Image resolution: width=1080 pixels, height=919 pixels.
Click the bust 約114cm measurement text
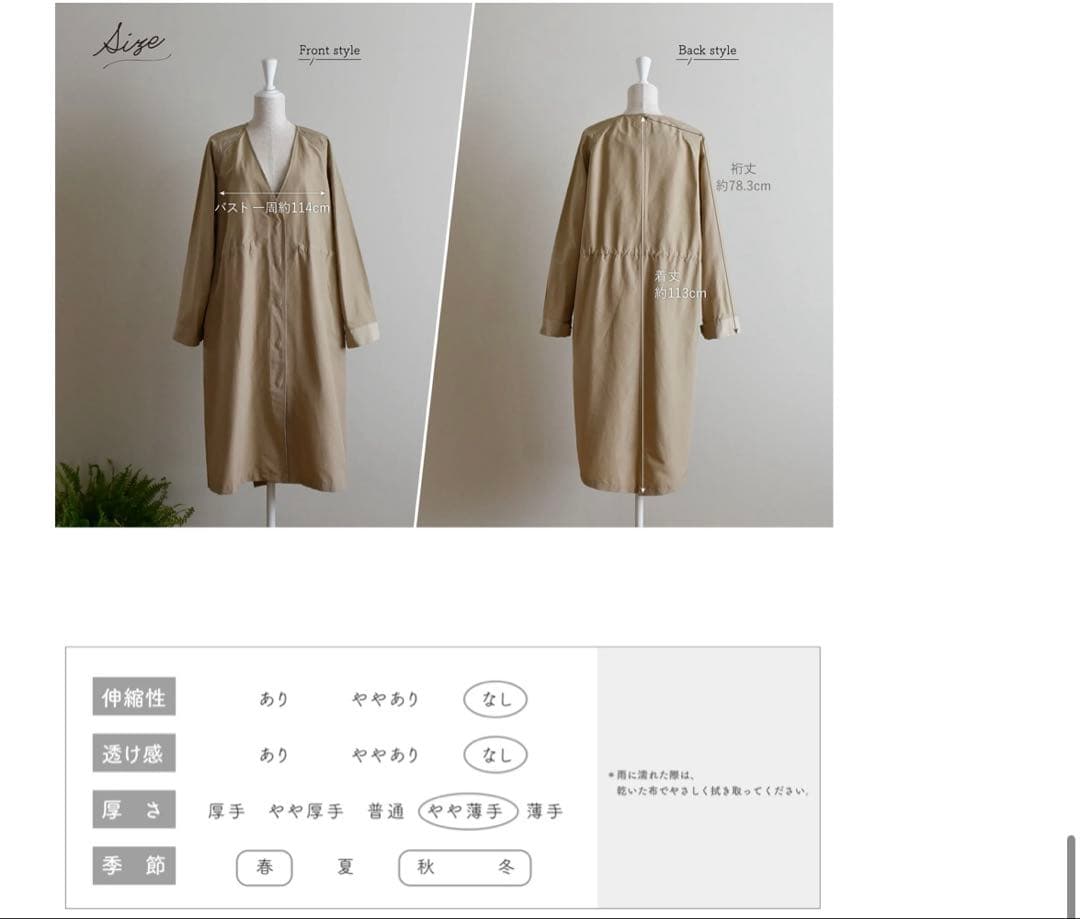pos(272,207)
